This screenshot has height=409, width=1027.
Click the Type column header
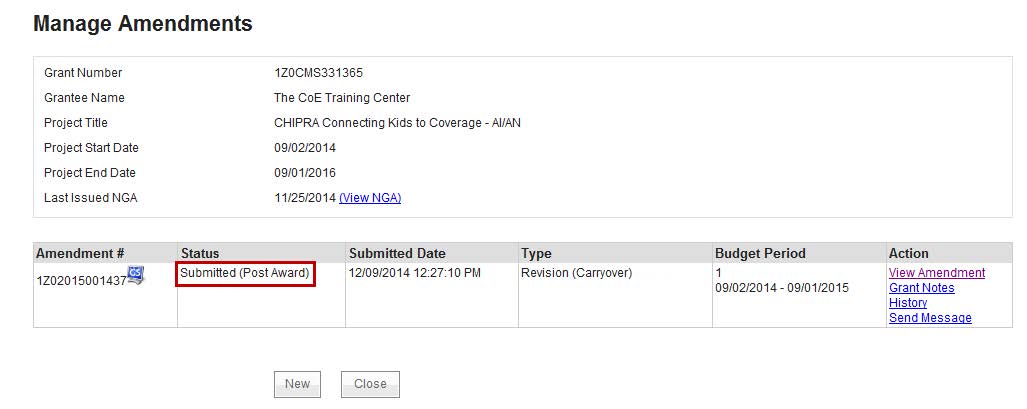point(537,253)
